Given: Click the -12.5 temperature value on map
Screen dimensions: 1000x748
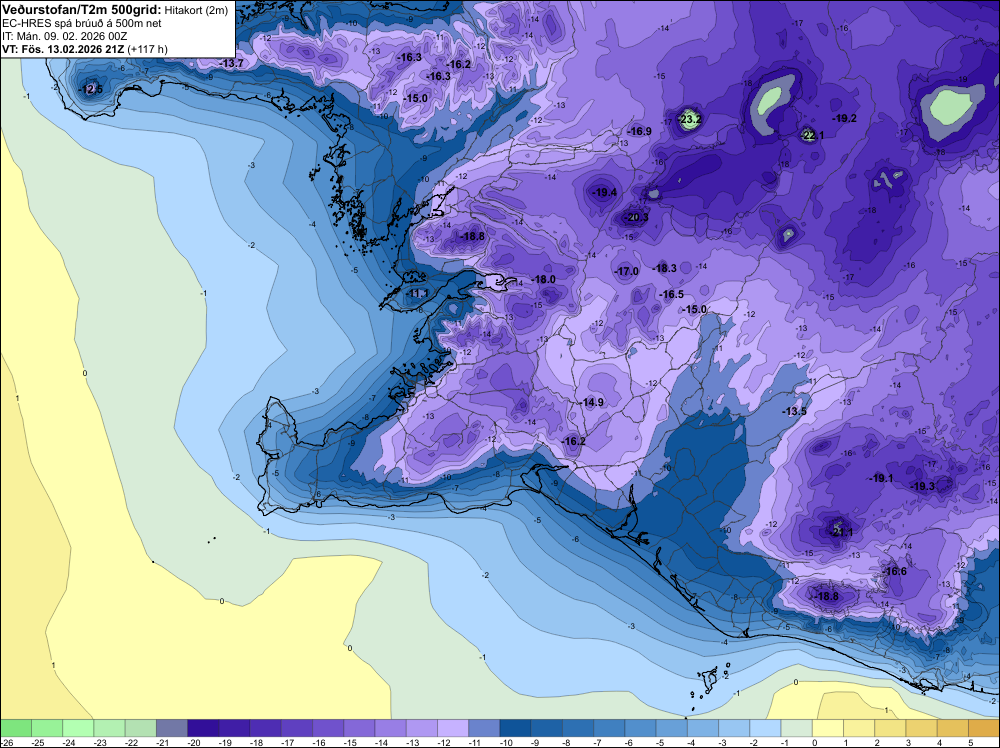Looking at the screenshot, I should point(90,89).
